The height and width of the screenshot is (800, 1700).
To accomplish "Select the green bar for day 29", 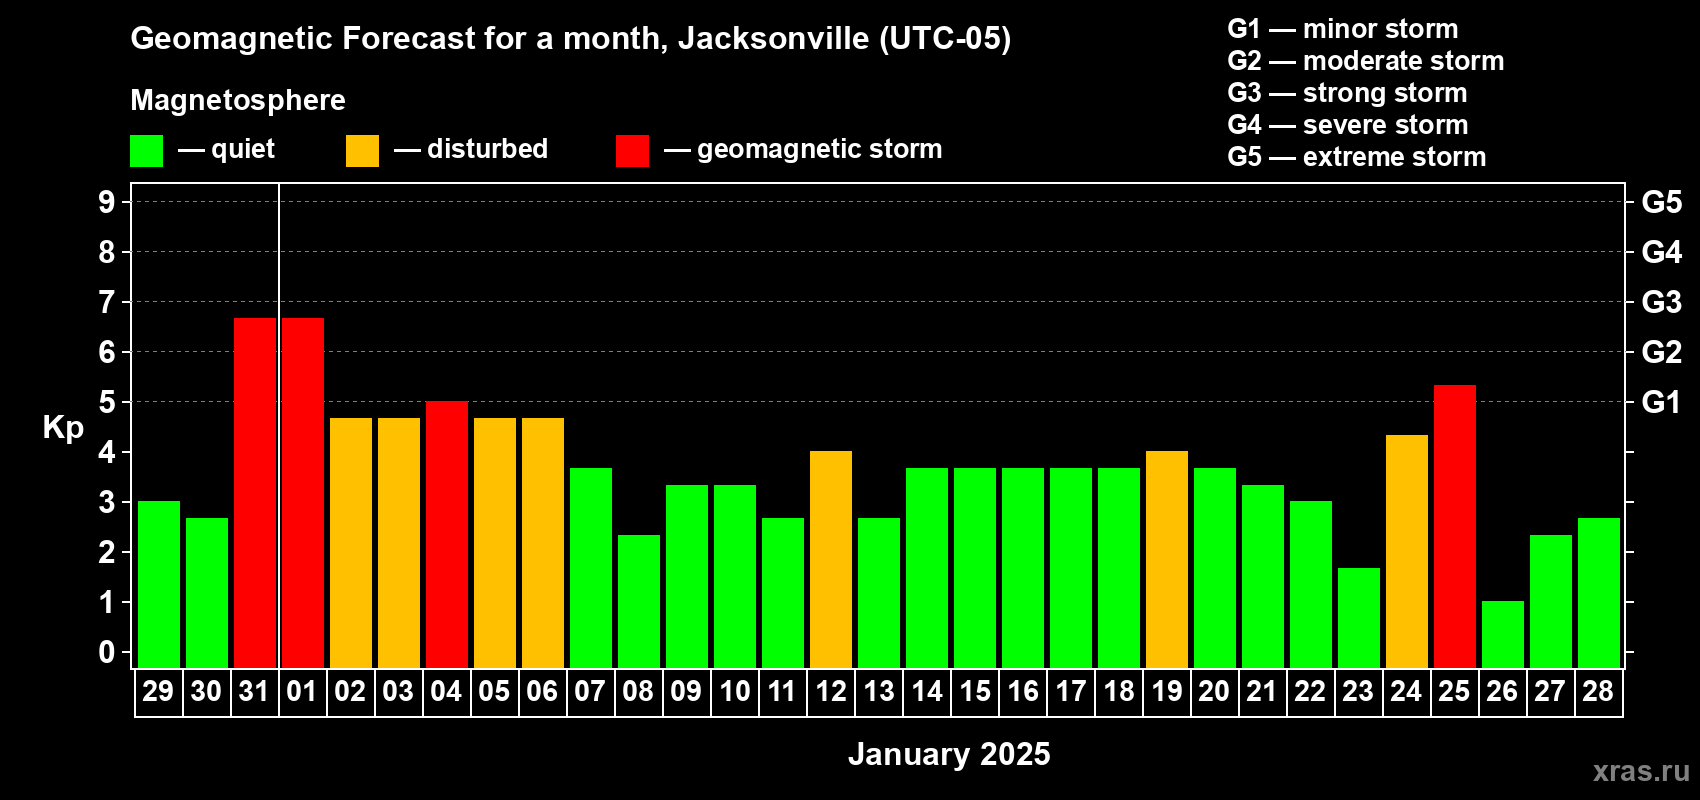I will pos(159,585).
